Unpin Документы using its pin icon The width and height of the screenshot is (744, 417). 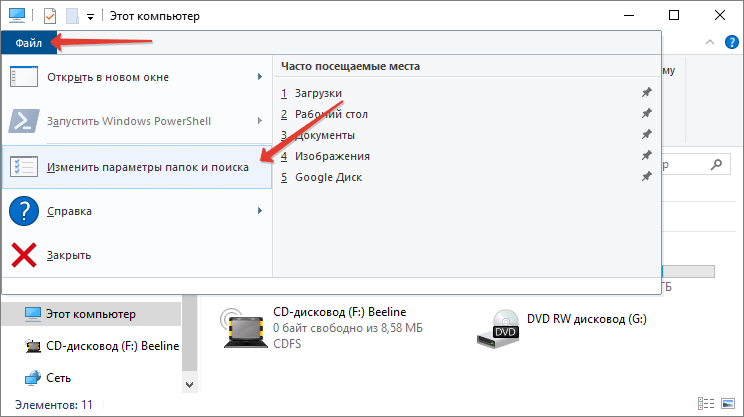(x=646, y=134)
